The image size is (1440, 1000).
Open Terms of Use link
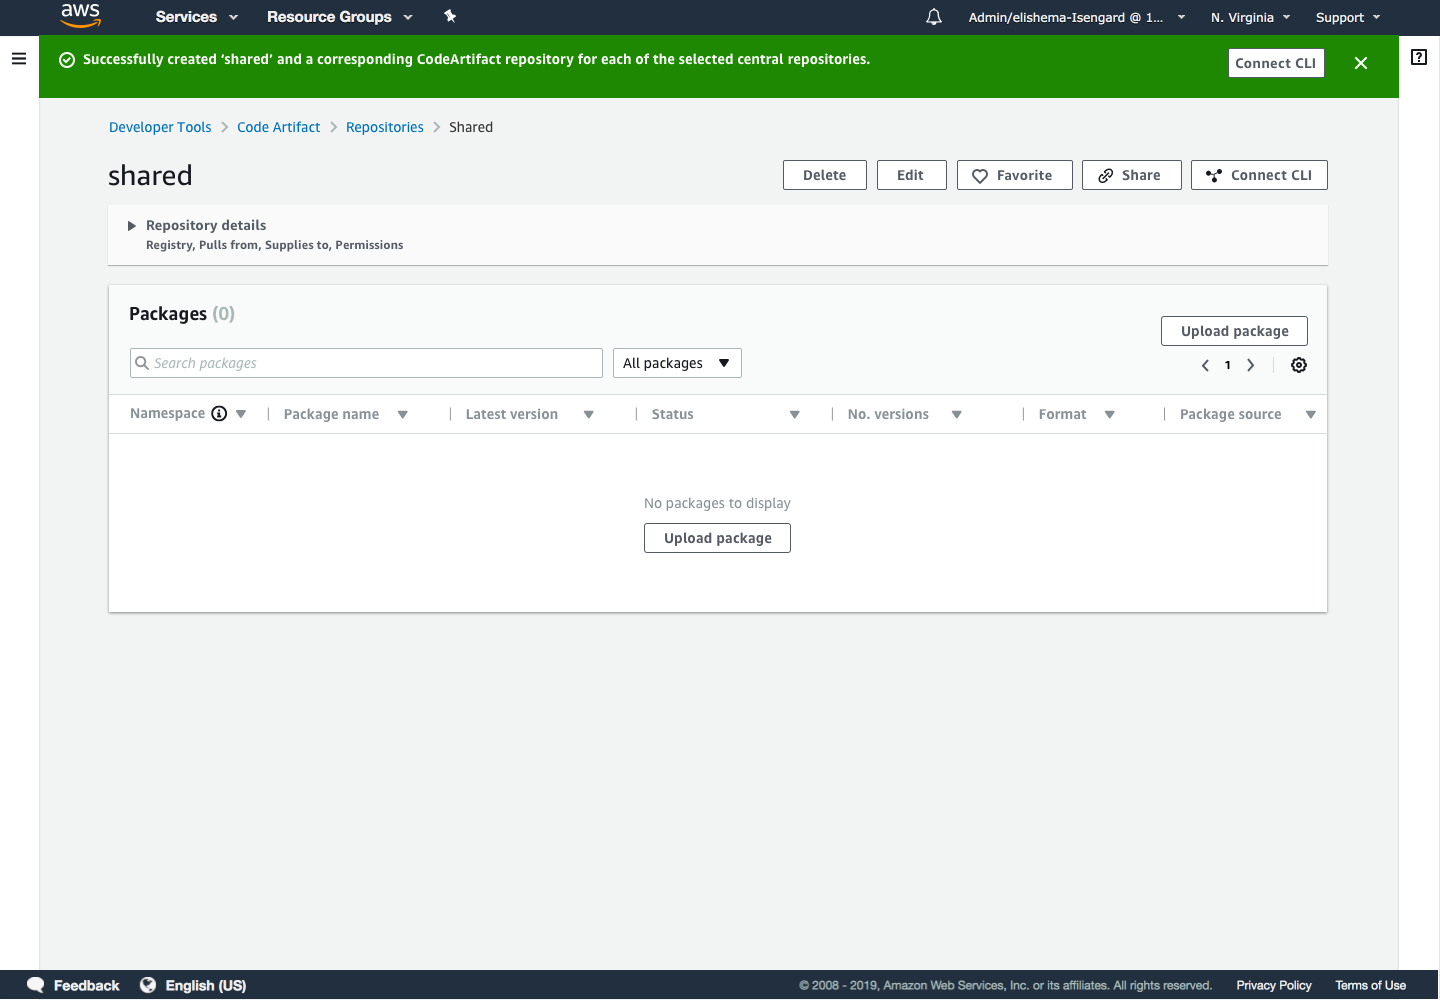[x=1371, y=986]
